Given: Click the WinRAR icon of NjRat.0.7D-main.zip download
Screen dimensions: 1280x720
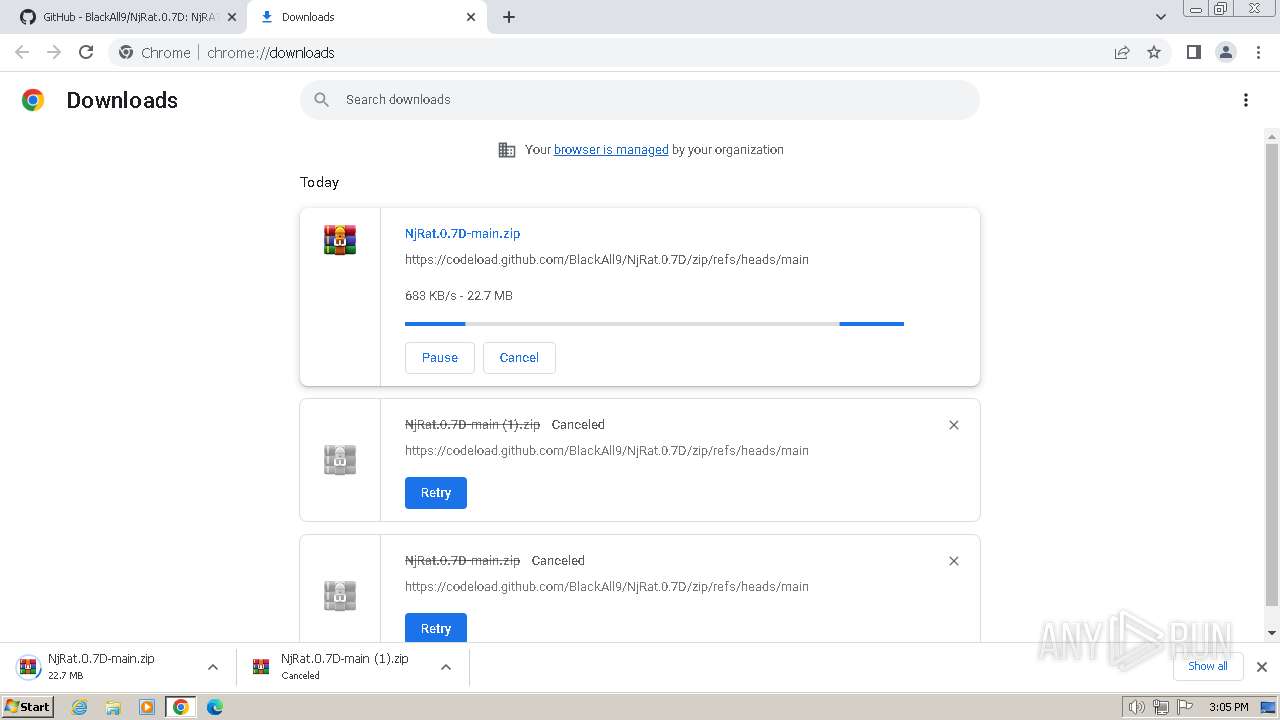Looking at the screenshot, I should click(340, 240).
